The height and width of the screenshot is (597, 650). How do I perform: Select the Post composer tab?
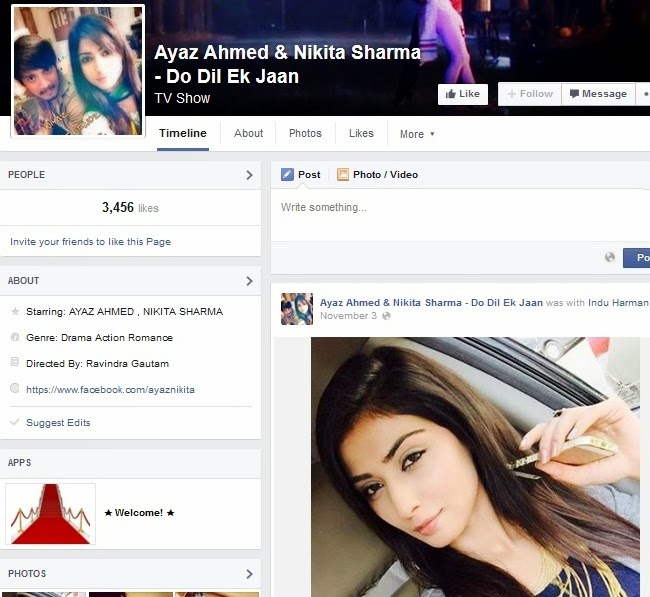pyautogui.click(x=301, y=175)
